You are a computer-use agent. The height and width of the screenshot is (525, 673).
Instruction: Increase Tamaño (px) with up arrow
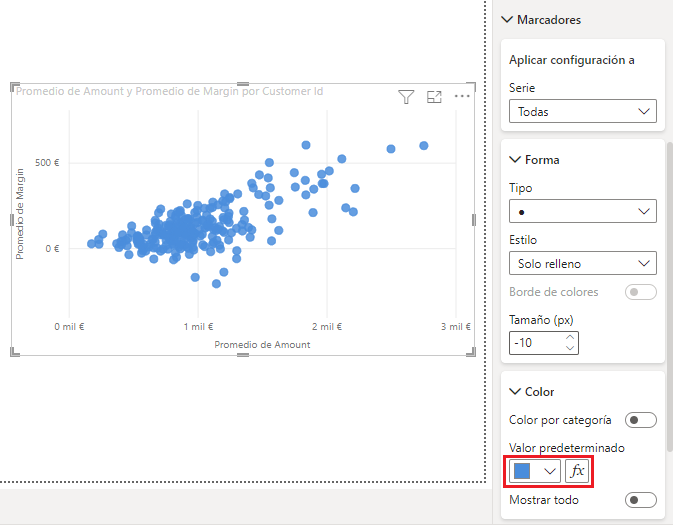click(570, 337)
